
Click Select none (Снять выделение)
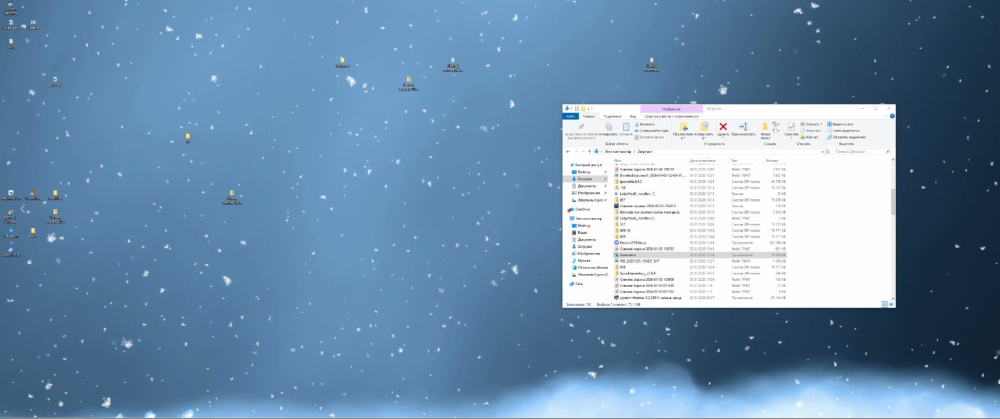coord(842,131)
